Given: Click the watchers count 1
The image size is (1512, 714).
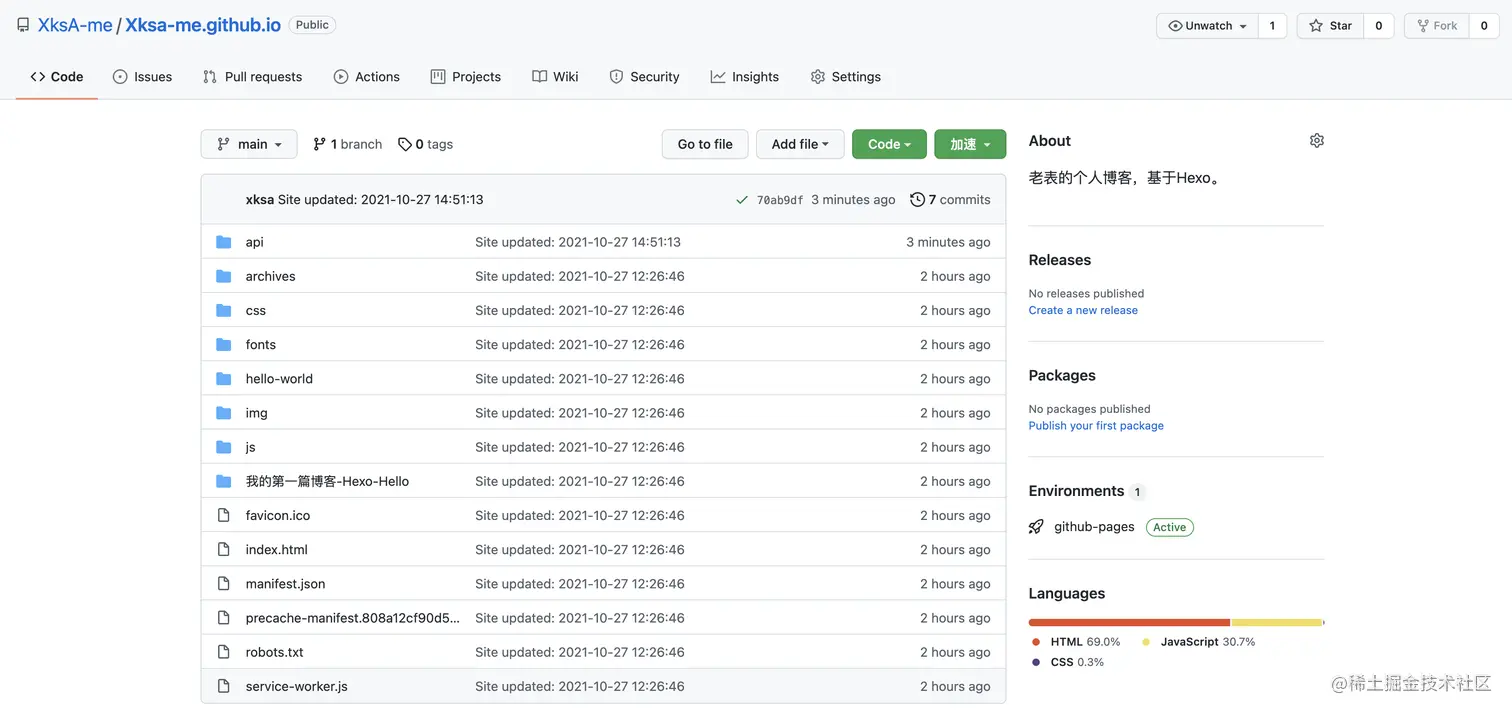Looking at the screenshot, I should pyautogui.click(x=1272, y=26).
